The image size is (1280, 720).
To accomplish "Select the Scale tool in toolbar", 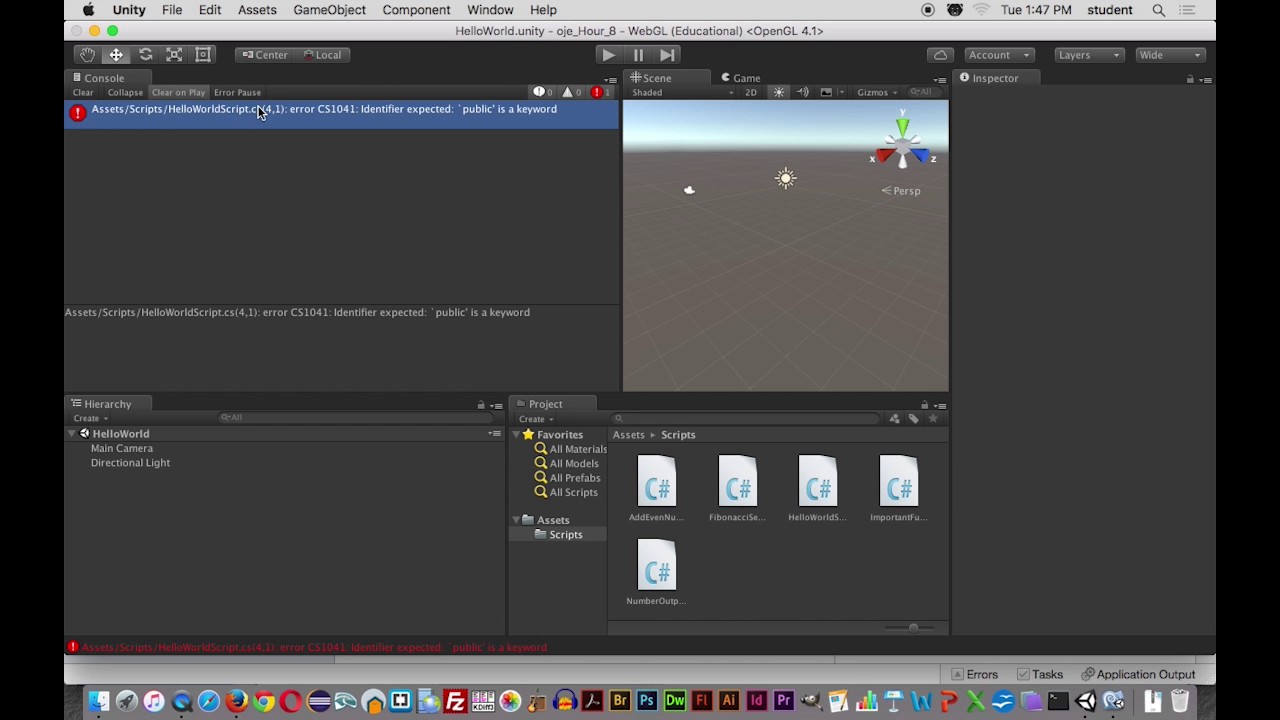I will click(x=174, y=55).
